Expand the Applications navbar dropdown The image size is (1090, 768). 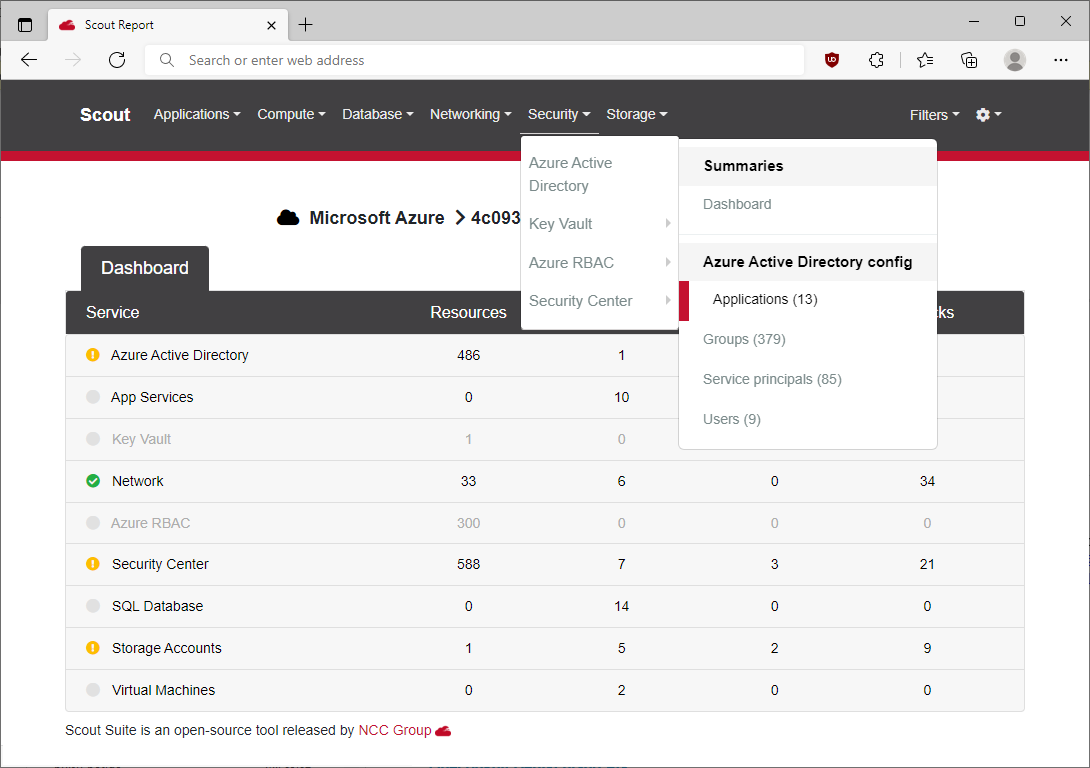pos(197,114)
